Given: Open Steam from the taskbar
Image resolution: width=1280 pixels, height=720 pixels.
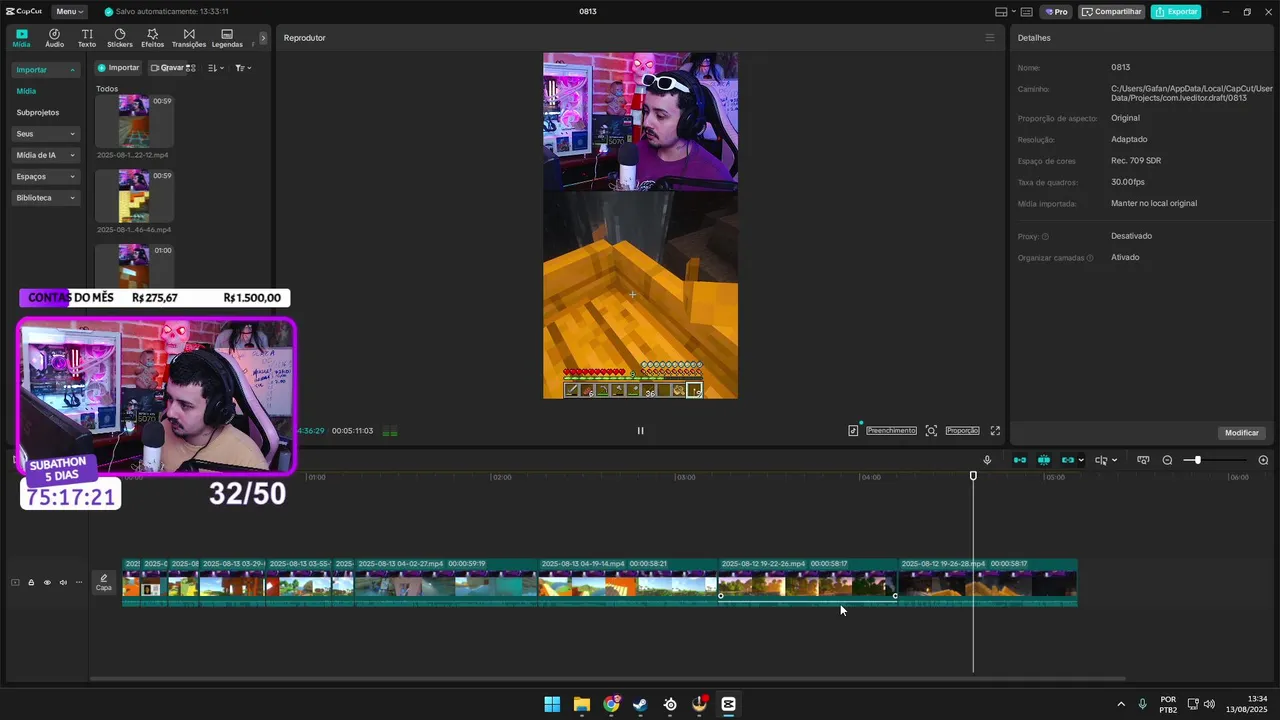Looking at the screenshot, I should click(x=641, y=704).
